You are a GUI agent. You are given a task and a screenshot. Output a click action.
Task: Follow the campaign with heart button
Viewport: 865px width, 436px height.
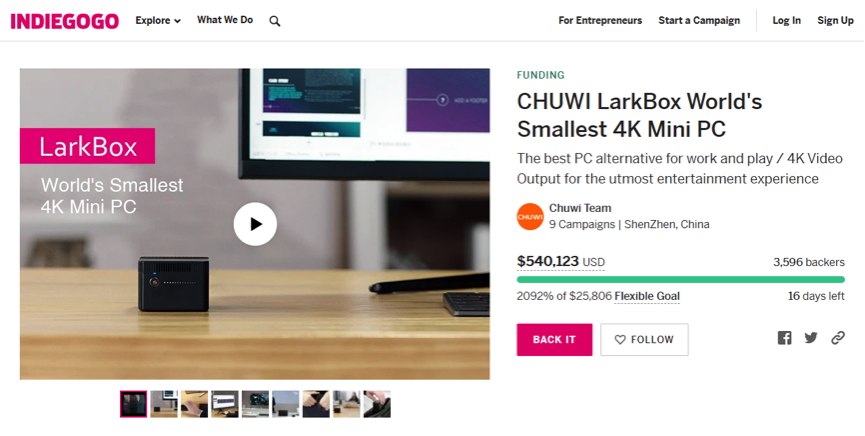click(644, 339)
